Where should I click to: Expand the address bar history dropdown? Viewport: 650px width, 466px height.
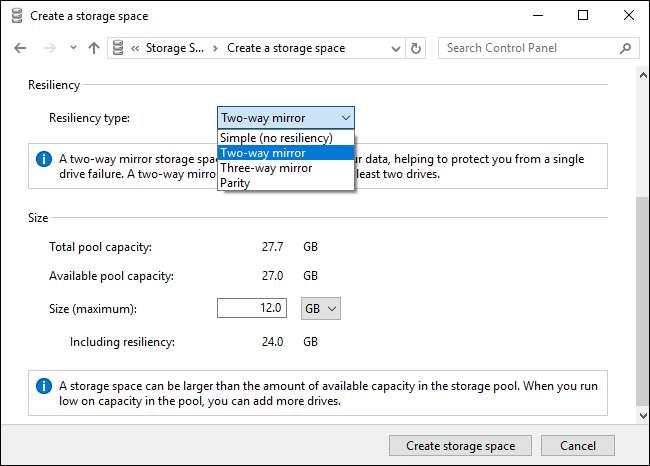pos(393,48)
